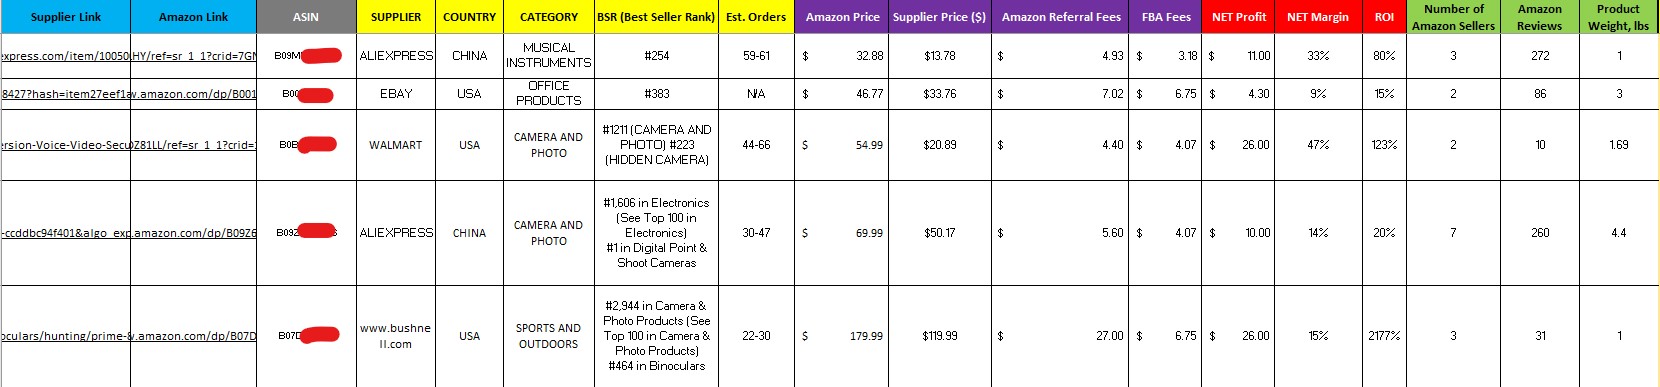This screenshot has height=387, width=1660.
Task: Select the red NET Profit header cell
Action: [1239, 17]
